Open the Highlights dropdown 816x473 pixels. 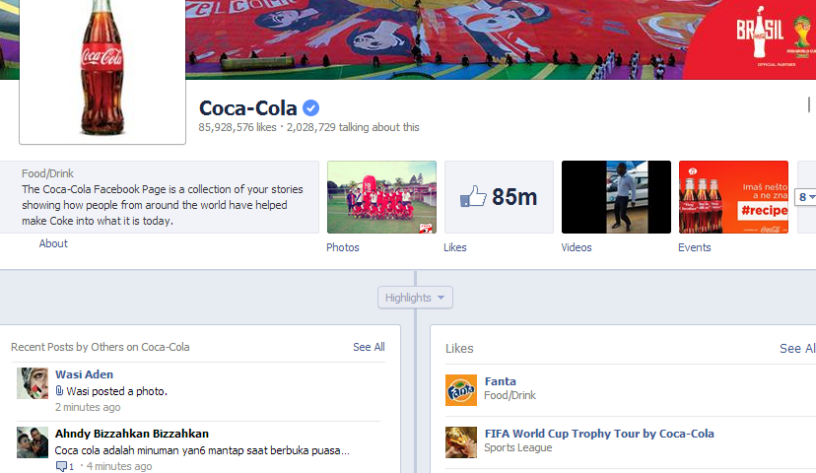point(415,297)
